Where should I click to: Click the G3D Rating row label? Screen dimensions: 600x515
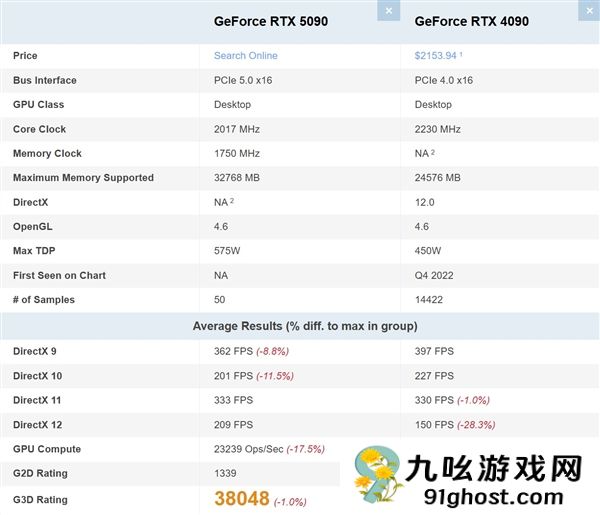pos(40,500)
